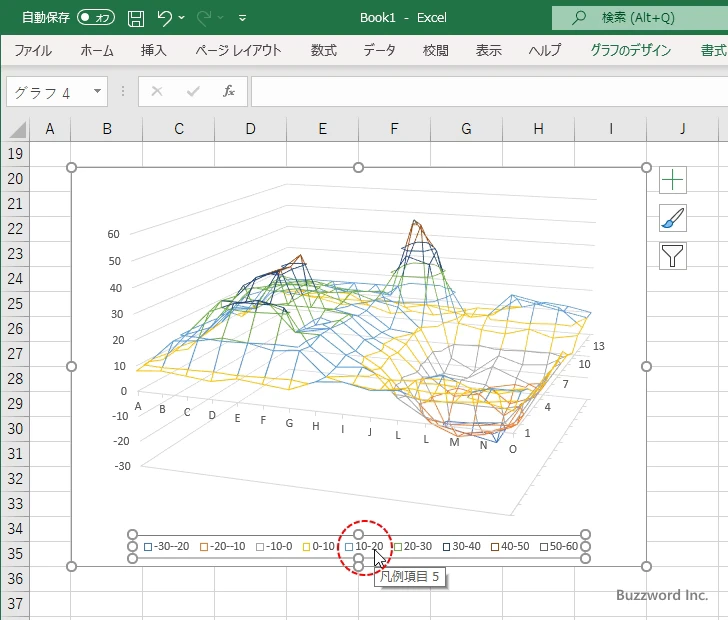Select legend entry -30--20
The height and width of the screenshot is (620, 728).
[x=167, y=546]
